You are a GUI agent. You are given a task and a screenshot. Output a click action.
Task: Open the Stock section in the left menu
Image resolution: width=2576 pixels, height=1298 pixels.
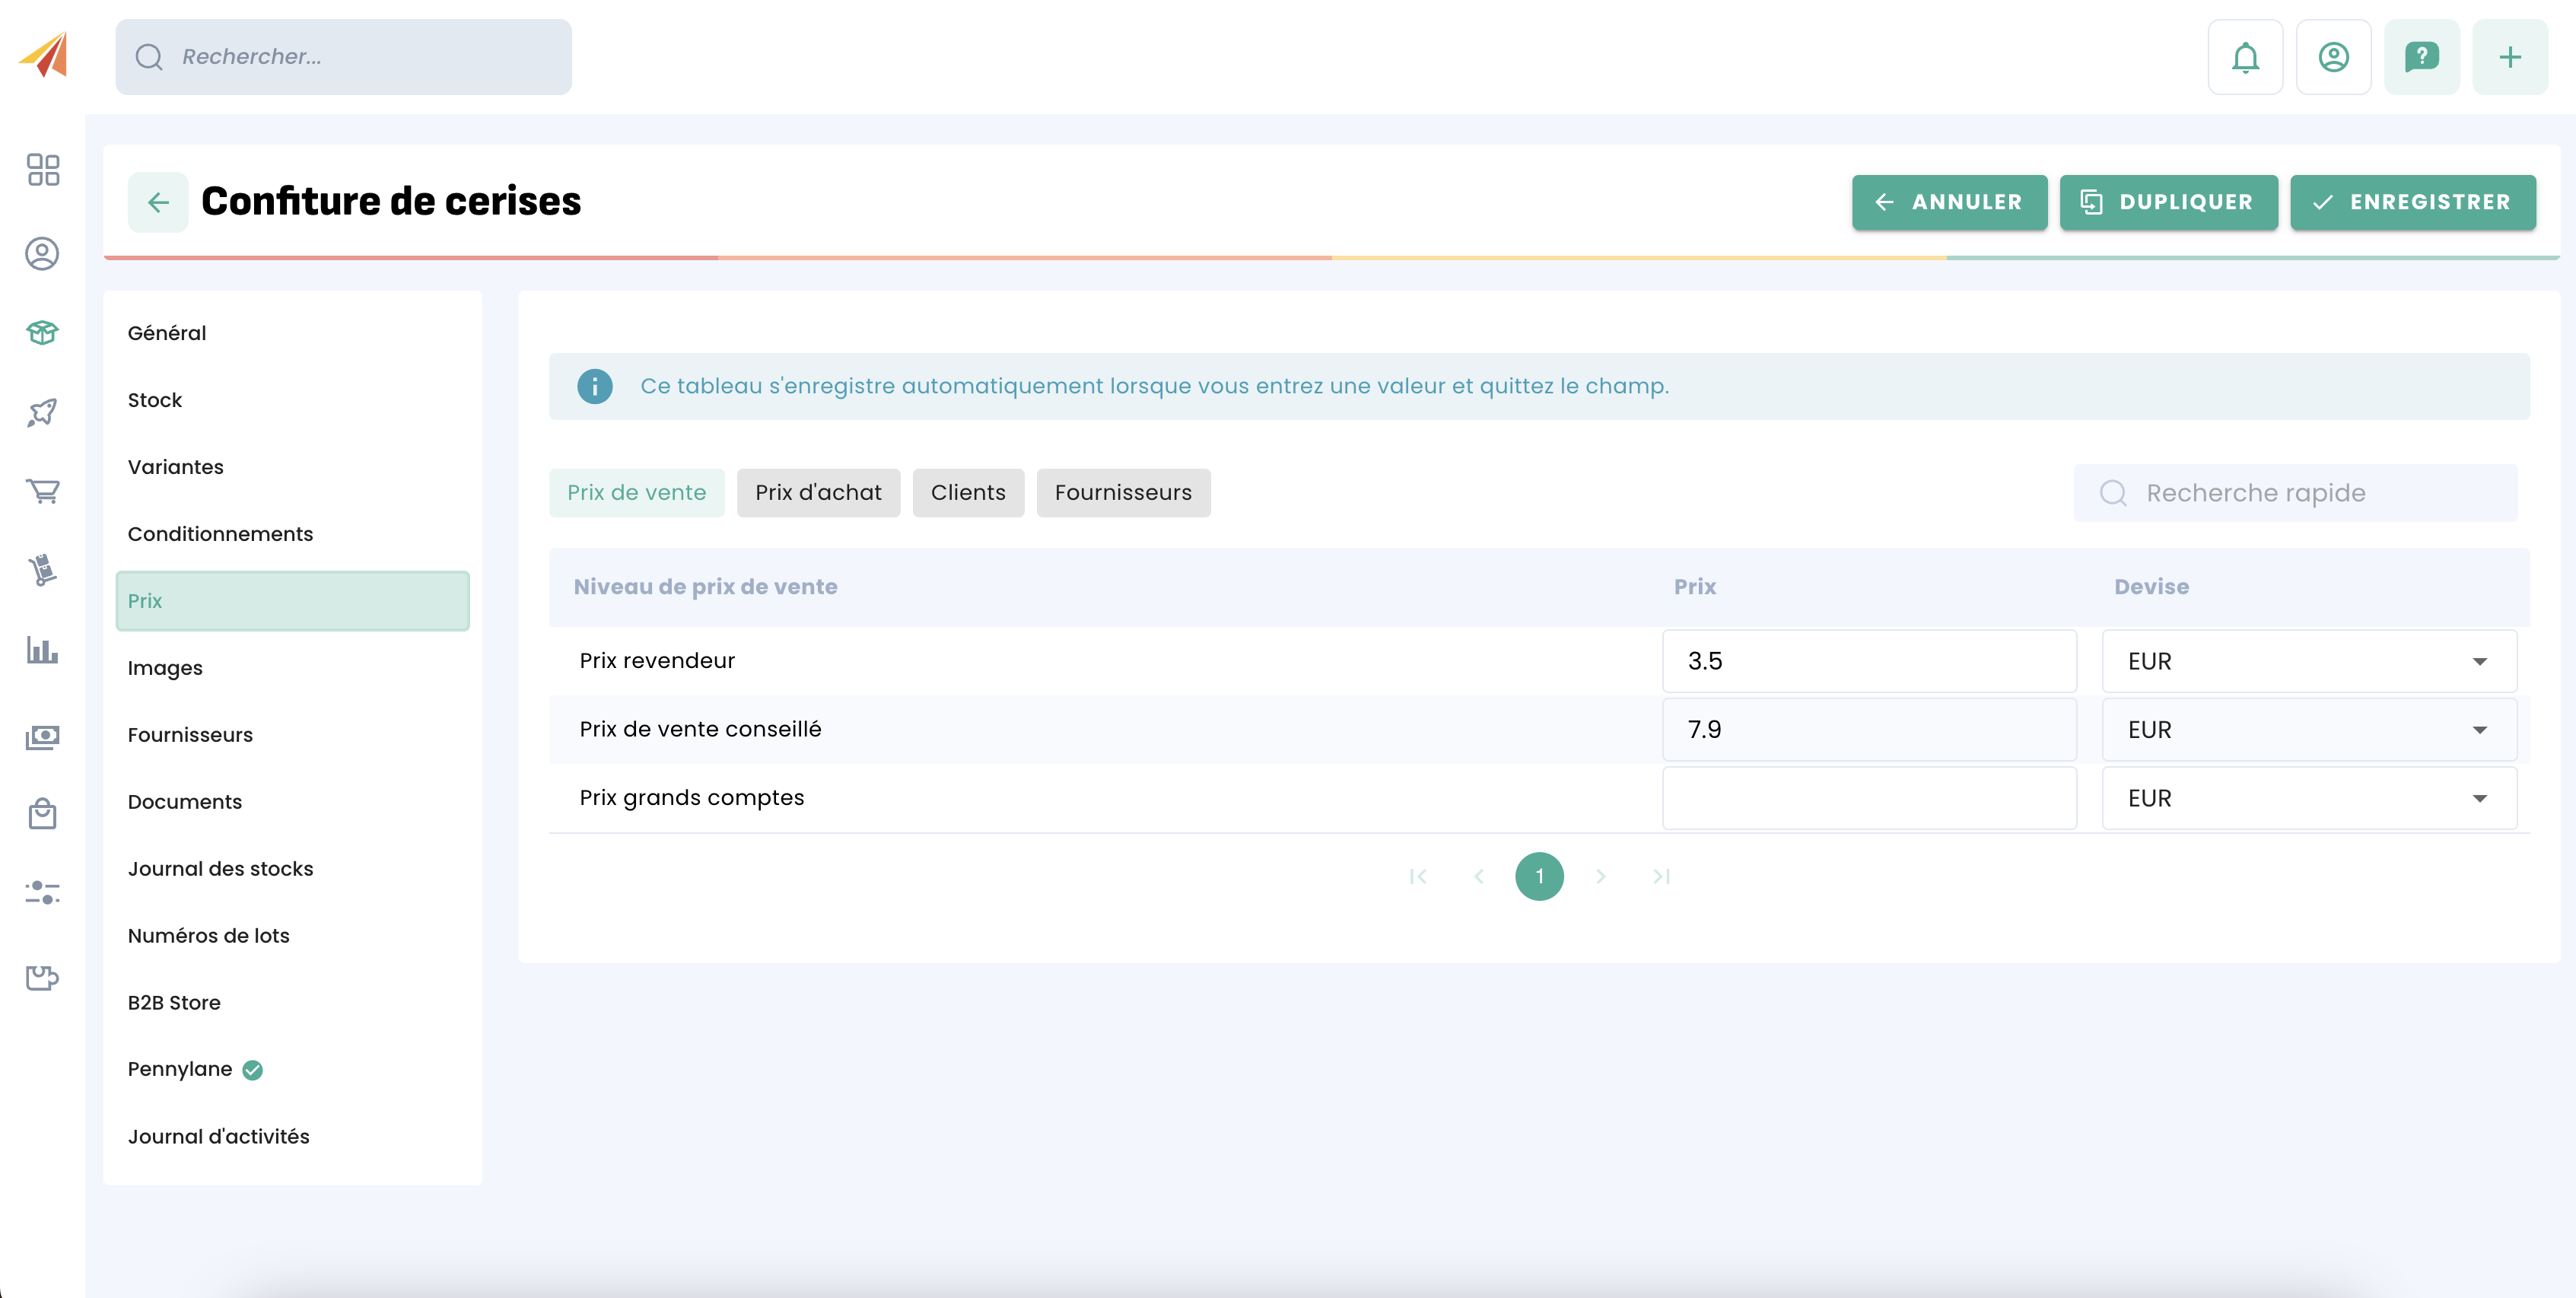coord(155,400)
